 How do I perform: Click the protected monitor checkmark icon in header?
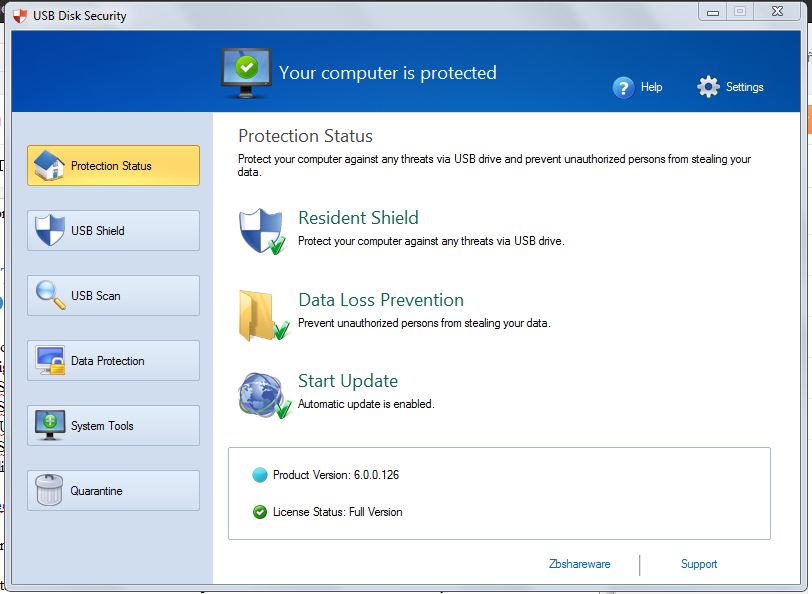[x=246, y=74]
